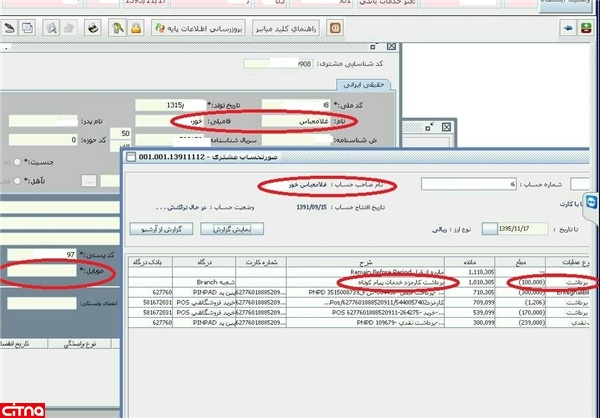Click the green plus icon at top right
The width and height of the screenshot is (600, 418).
tap(586, 28)
